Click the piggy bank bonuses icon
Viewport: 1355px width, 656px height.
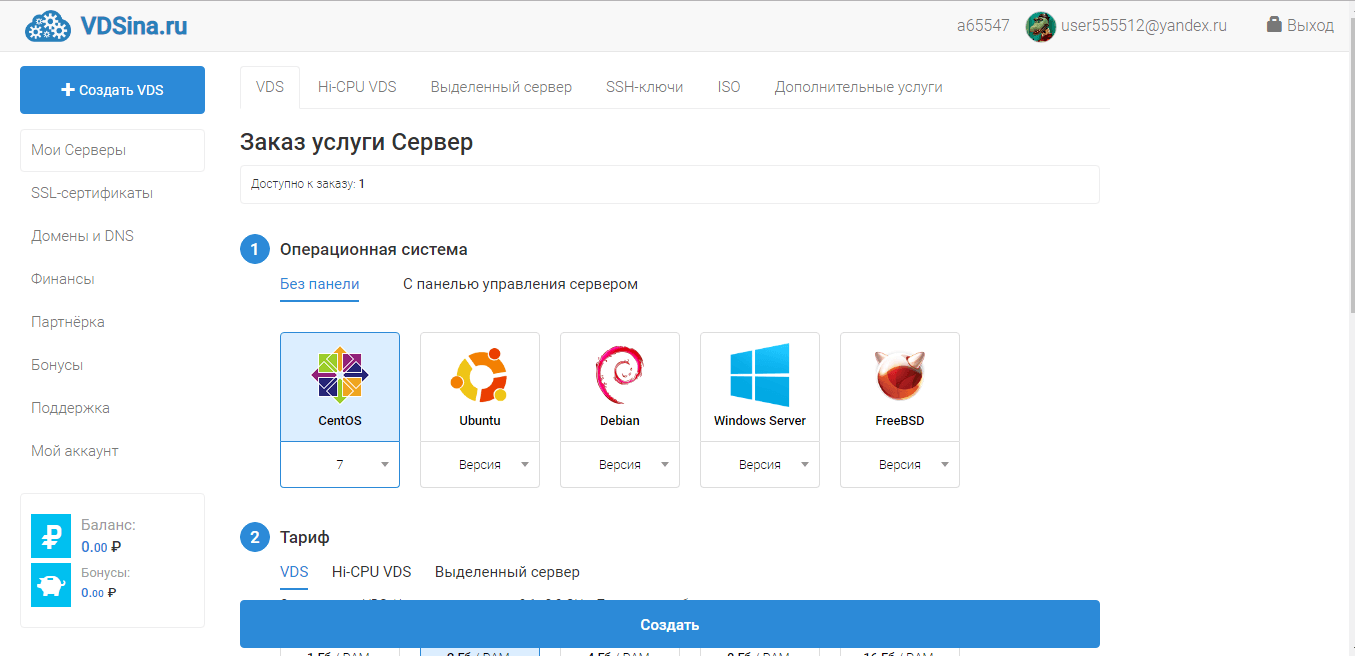51,584
